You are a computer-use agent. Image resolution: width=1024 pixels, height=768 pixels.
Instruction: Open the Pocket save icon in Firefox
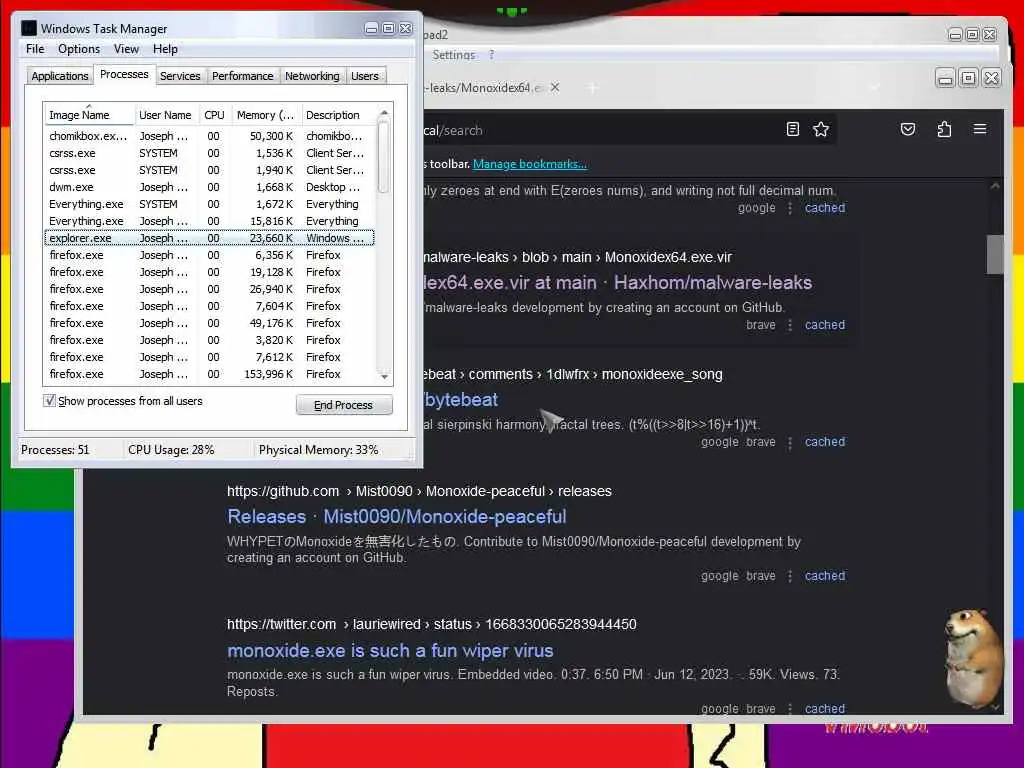(x=908, y=129)
